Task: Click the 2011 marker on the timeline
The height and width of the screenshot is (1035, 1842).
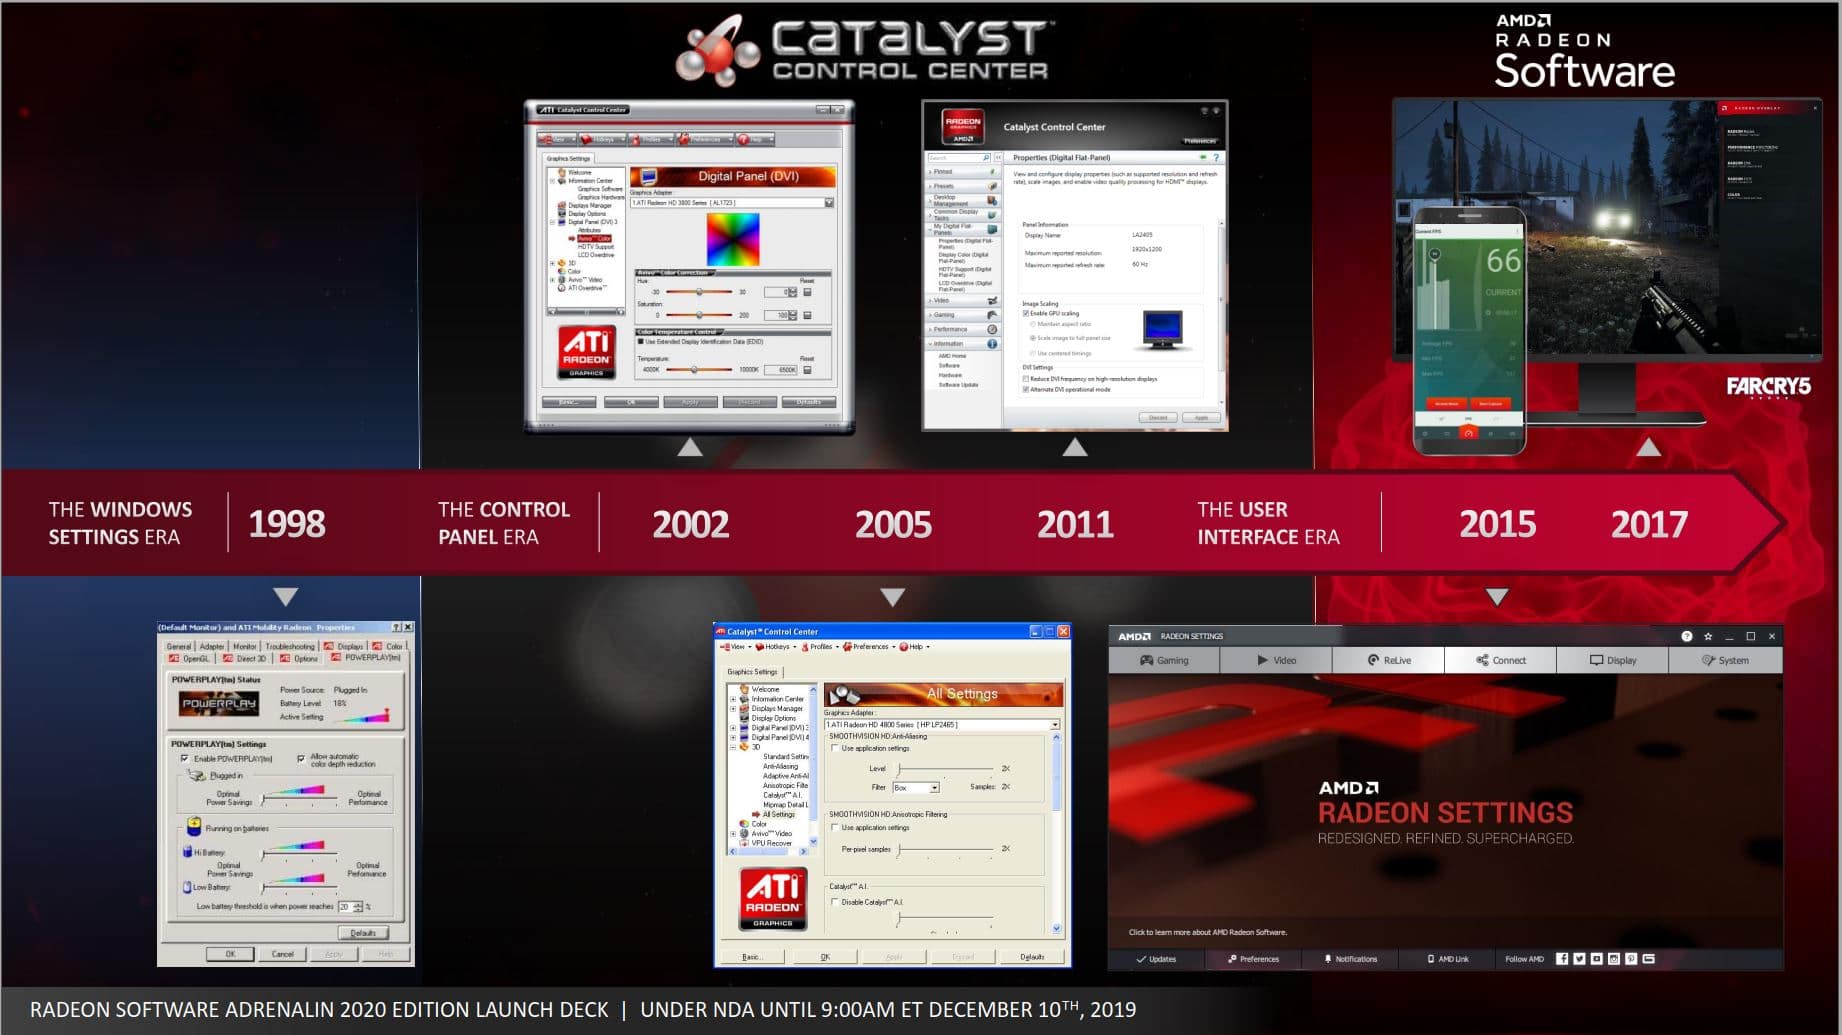Action: pyautogui.click(x=1075, y=524)
